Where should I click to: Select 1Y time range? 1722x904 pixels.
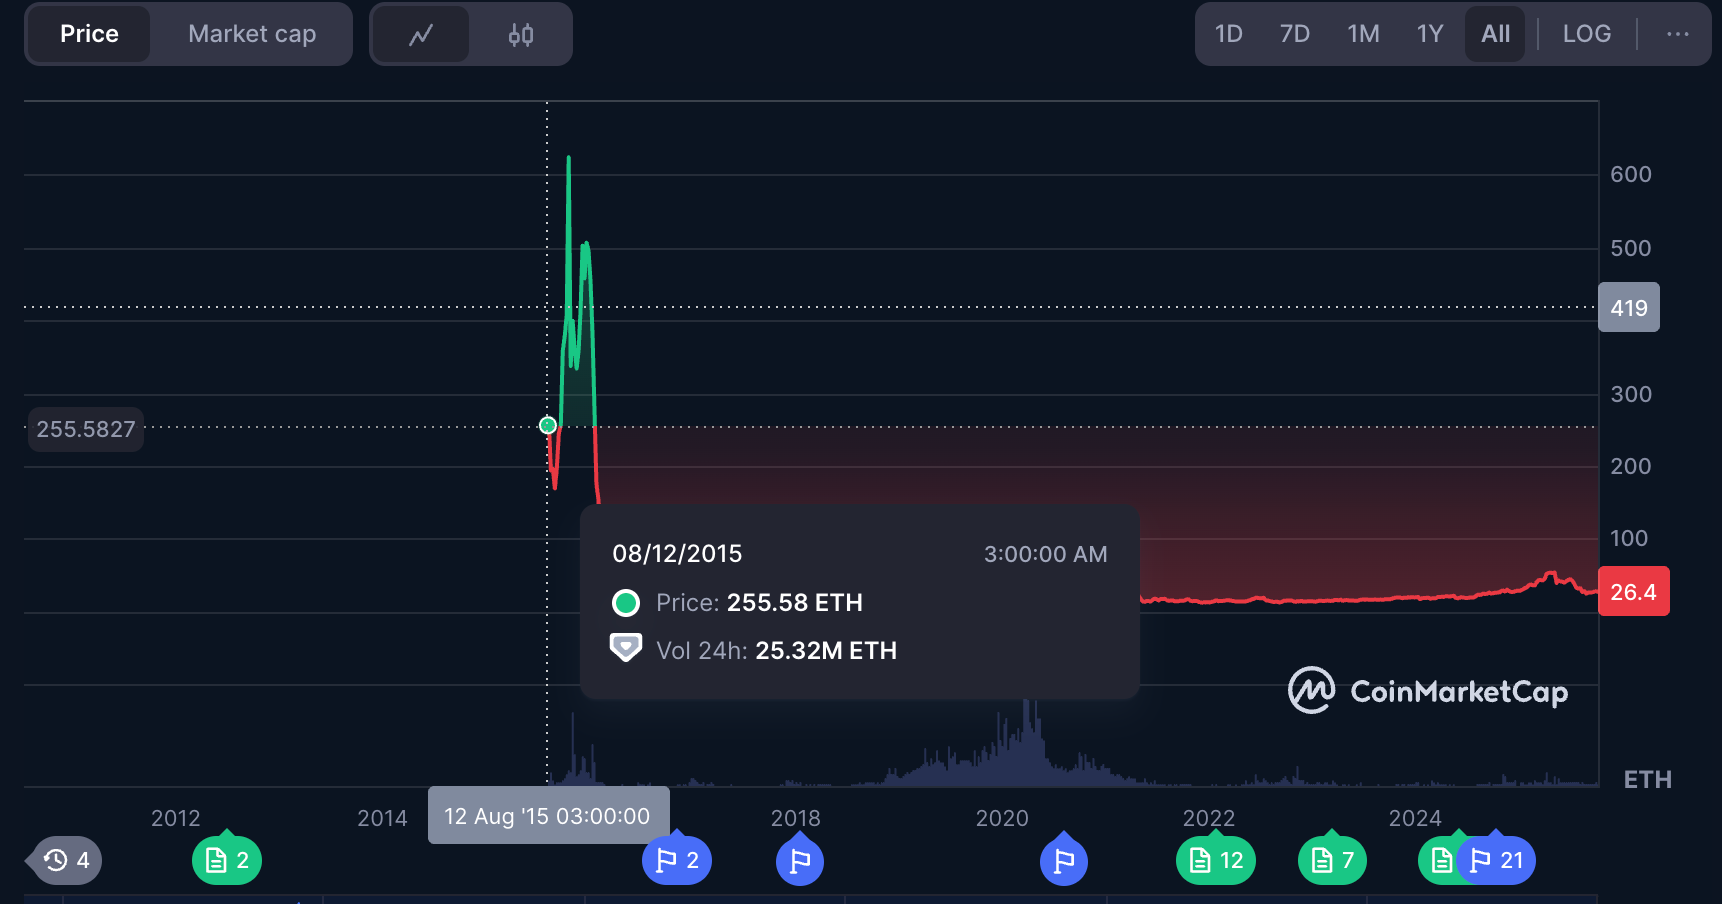click(1429, 34)
